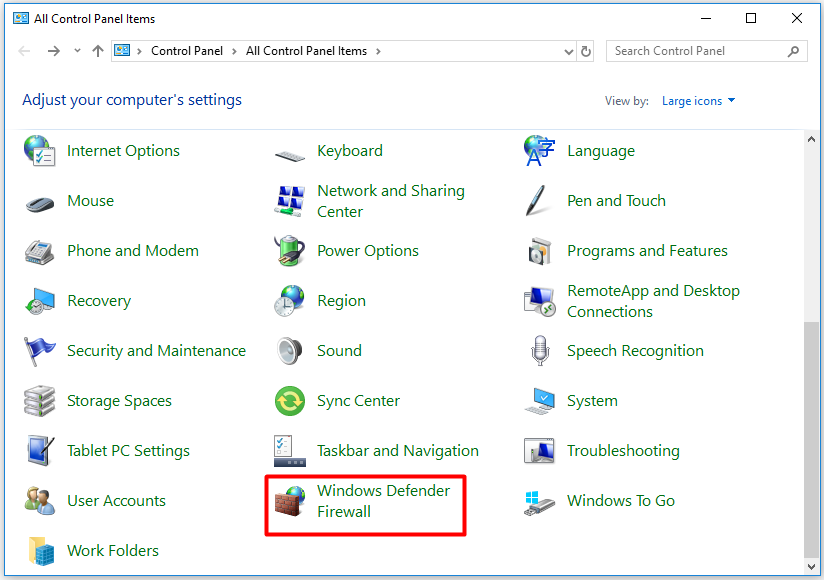Expand chevron before the Control Panel breadcrumb

(139, 51)
